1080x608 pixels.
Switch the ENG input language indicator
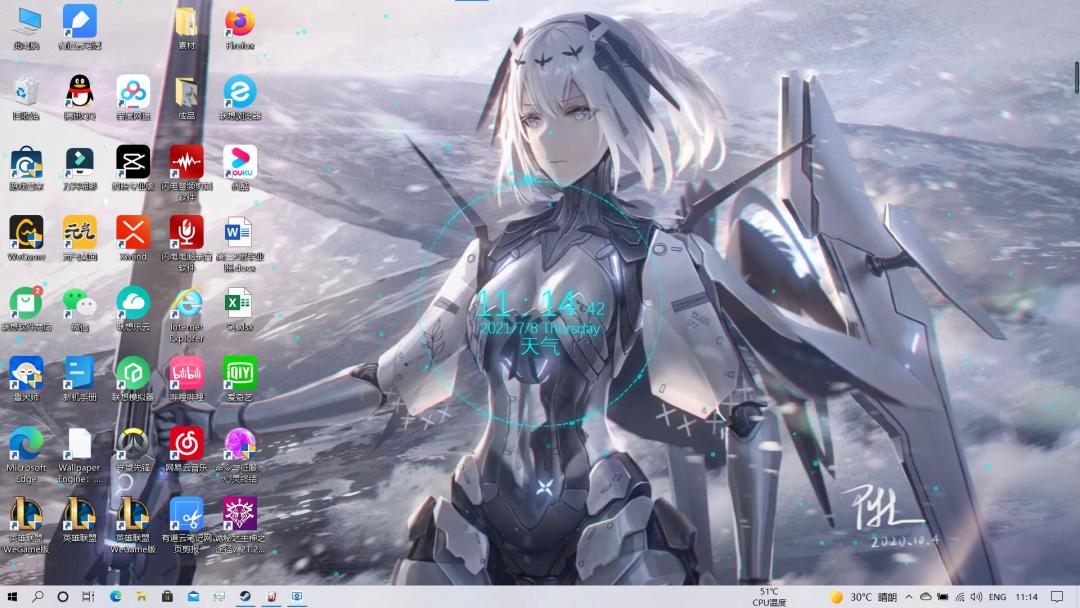point(997,597)
